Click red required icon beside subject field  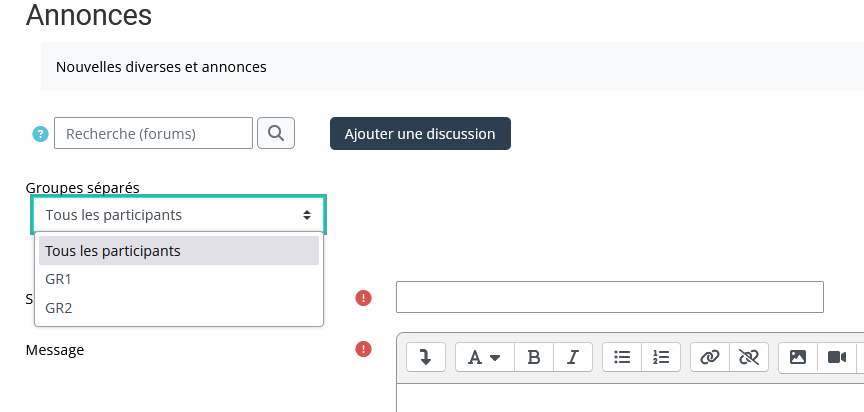[x=363, y=298]
